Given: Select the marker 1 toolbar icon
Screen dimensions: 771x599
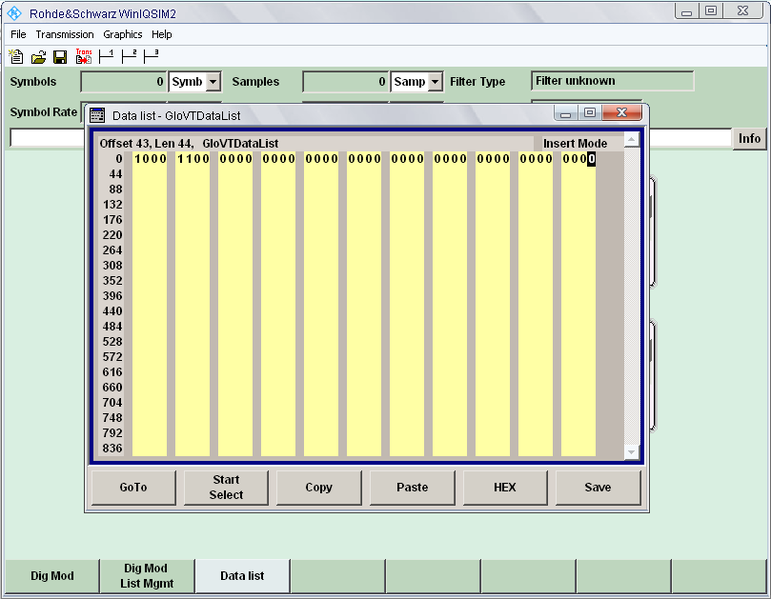Looking at the screenshot, I should click(106, 56).
